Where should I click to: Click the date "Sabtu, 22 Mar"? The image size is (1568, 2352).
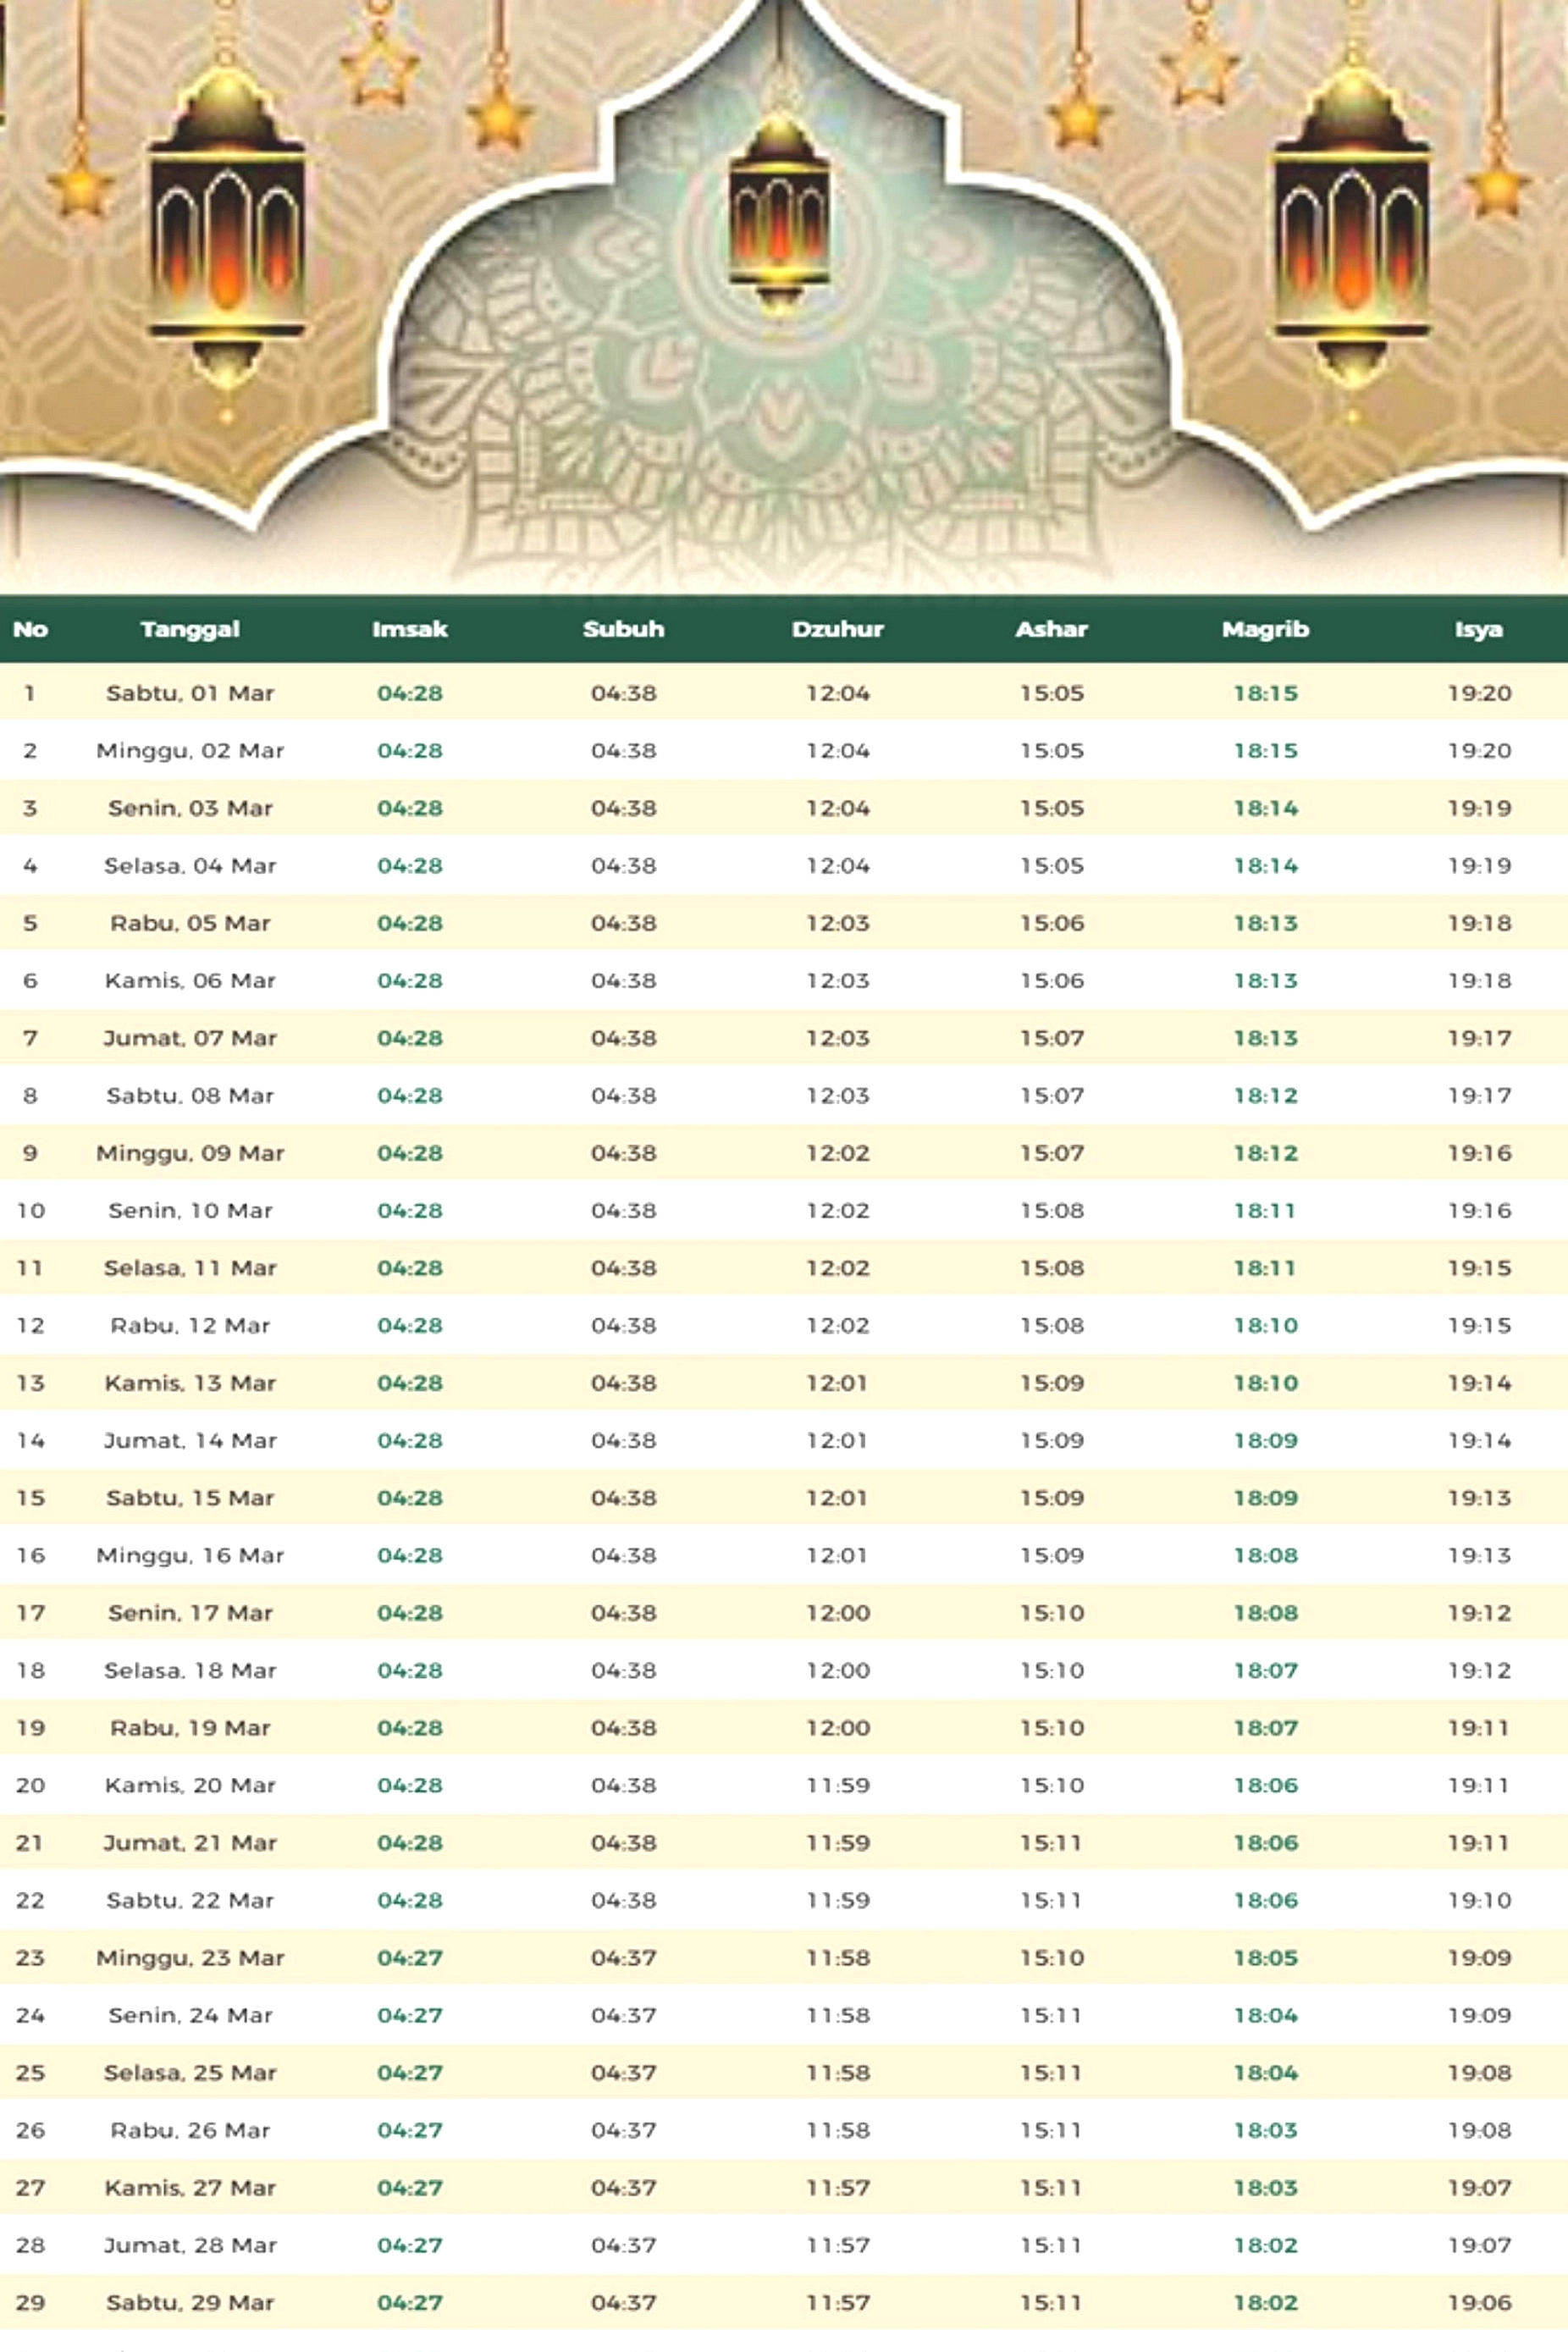tap(190, 1901)
